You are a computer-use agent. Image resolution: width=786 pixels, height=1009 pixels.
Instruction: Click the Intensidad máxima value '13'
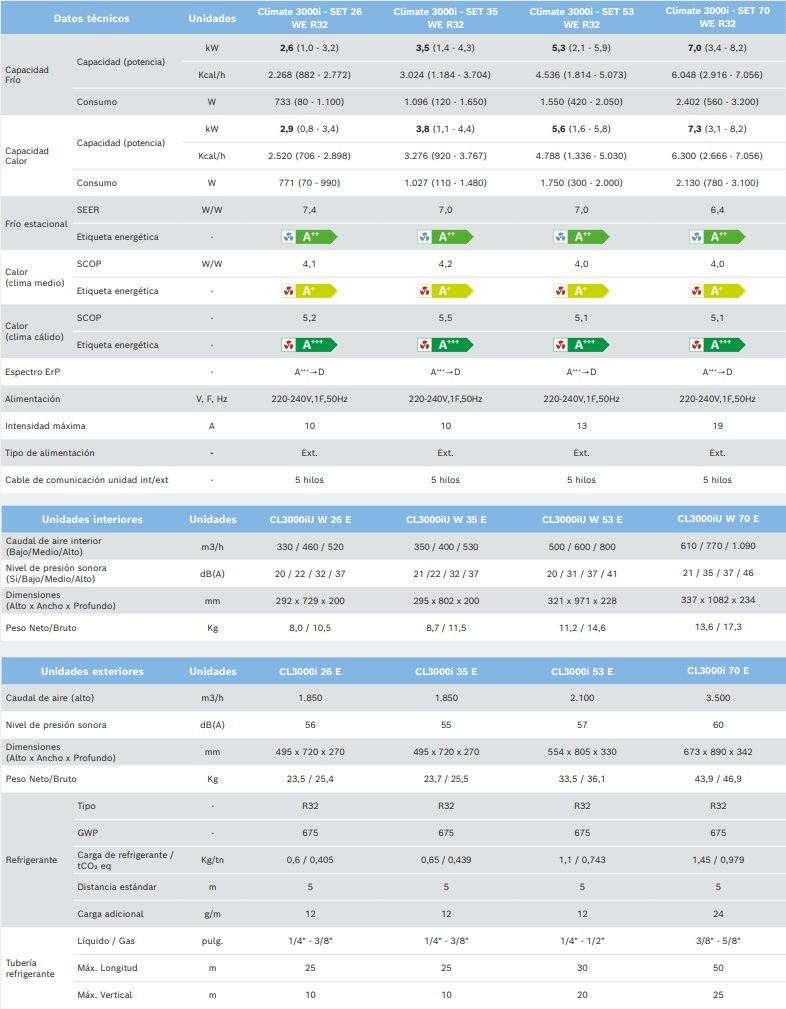tap(581, 426)
